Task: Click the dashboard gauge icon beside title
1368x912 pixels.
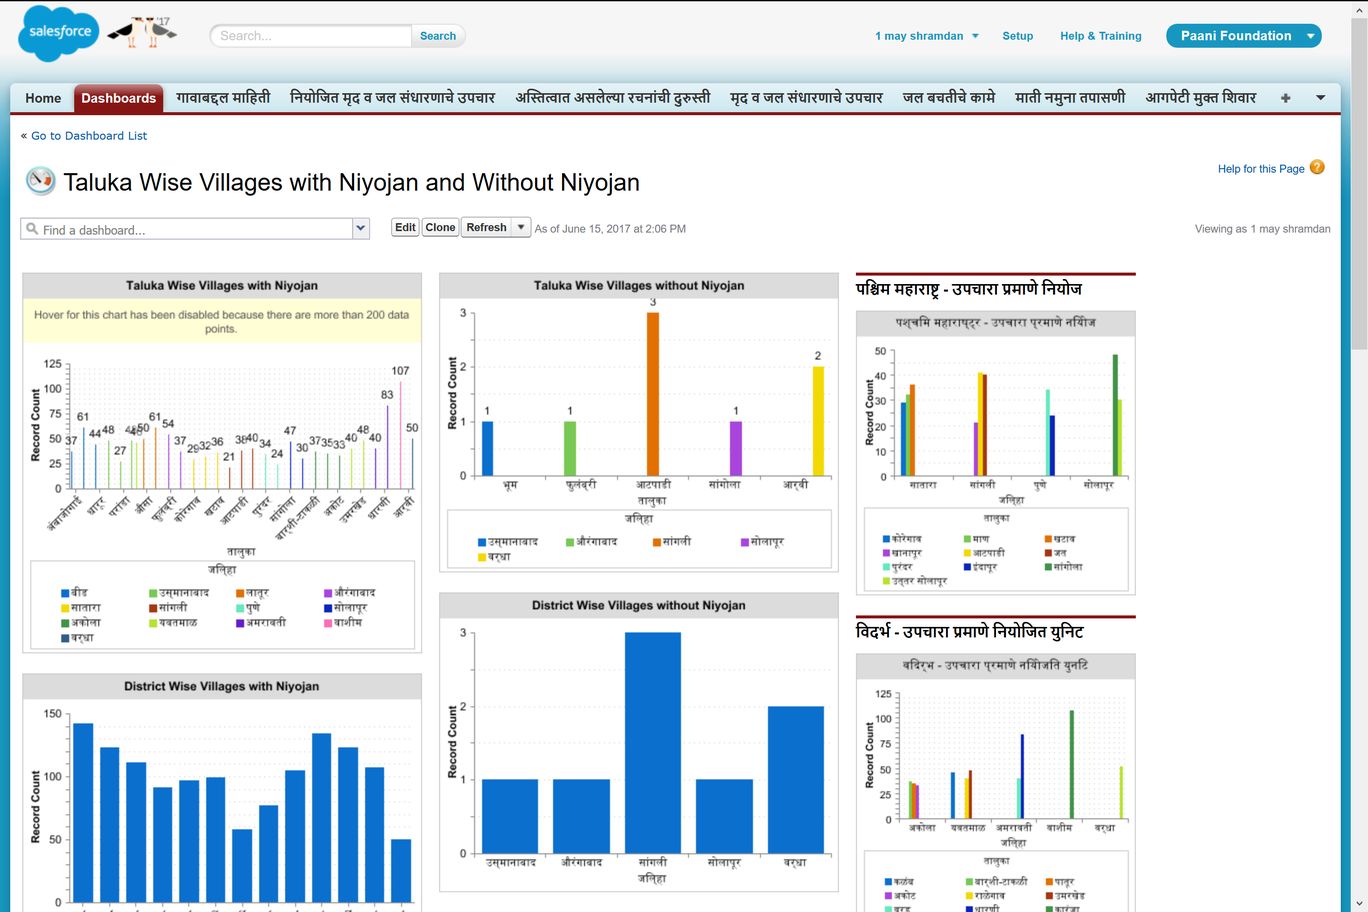Action: point(40,181)
